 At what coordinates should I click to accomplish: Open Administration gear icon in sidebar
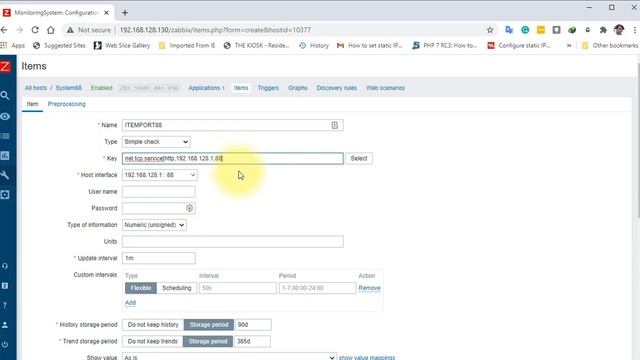point(5,195)
